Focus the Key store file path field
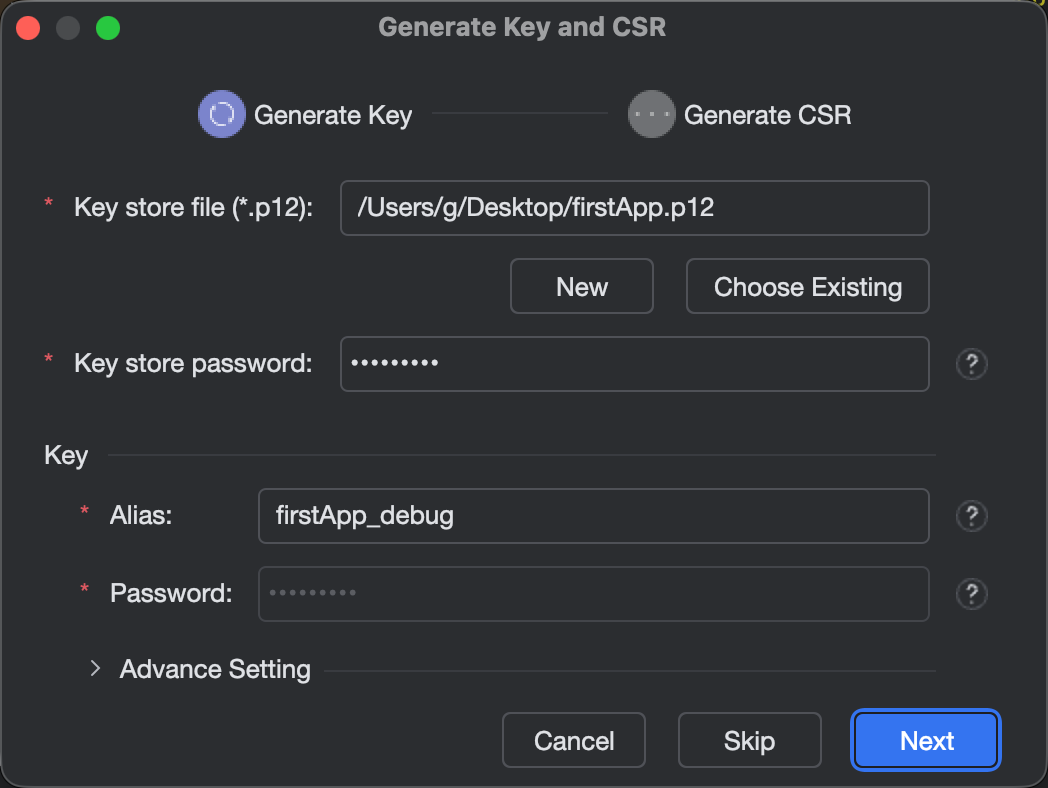The height and width of the screenshot is (788, 1048). (634, 208)
